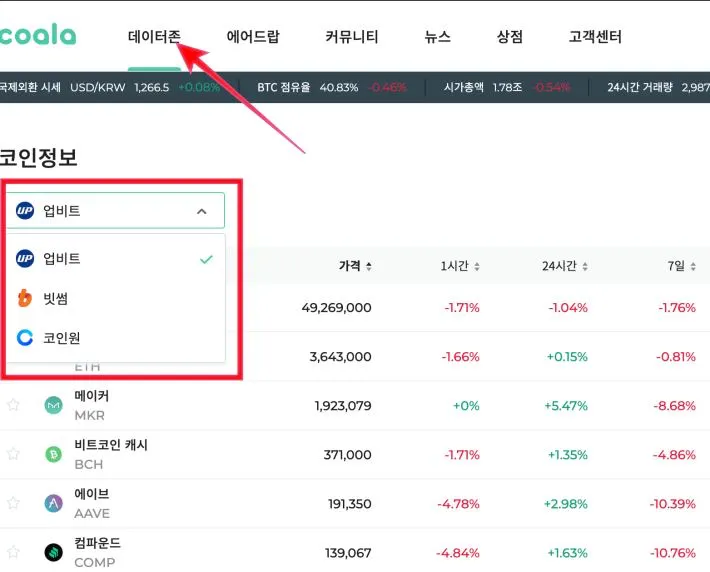Sort table by 24시간 column

tap(565, 266)
